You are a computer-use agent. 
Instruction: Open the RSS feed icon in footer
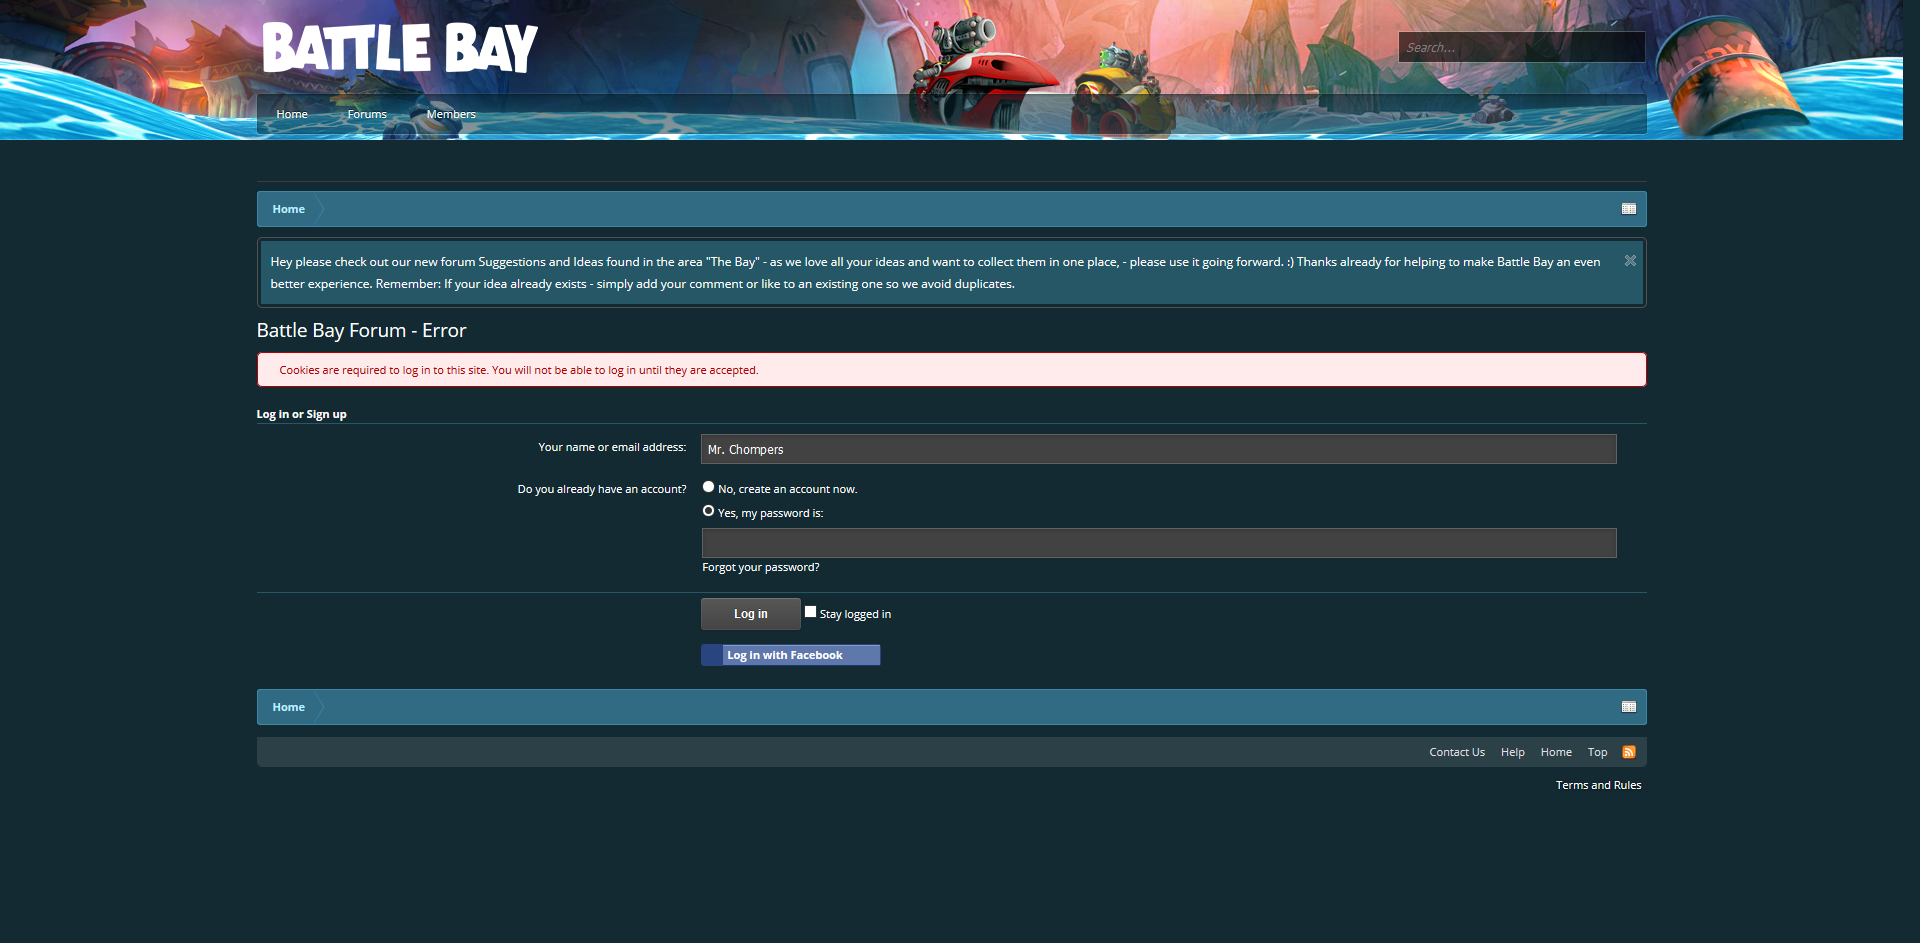[1628, 752]
